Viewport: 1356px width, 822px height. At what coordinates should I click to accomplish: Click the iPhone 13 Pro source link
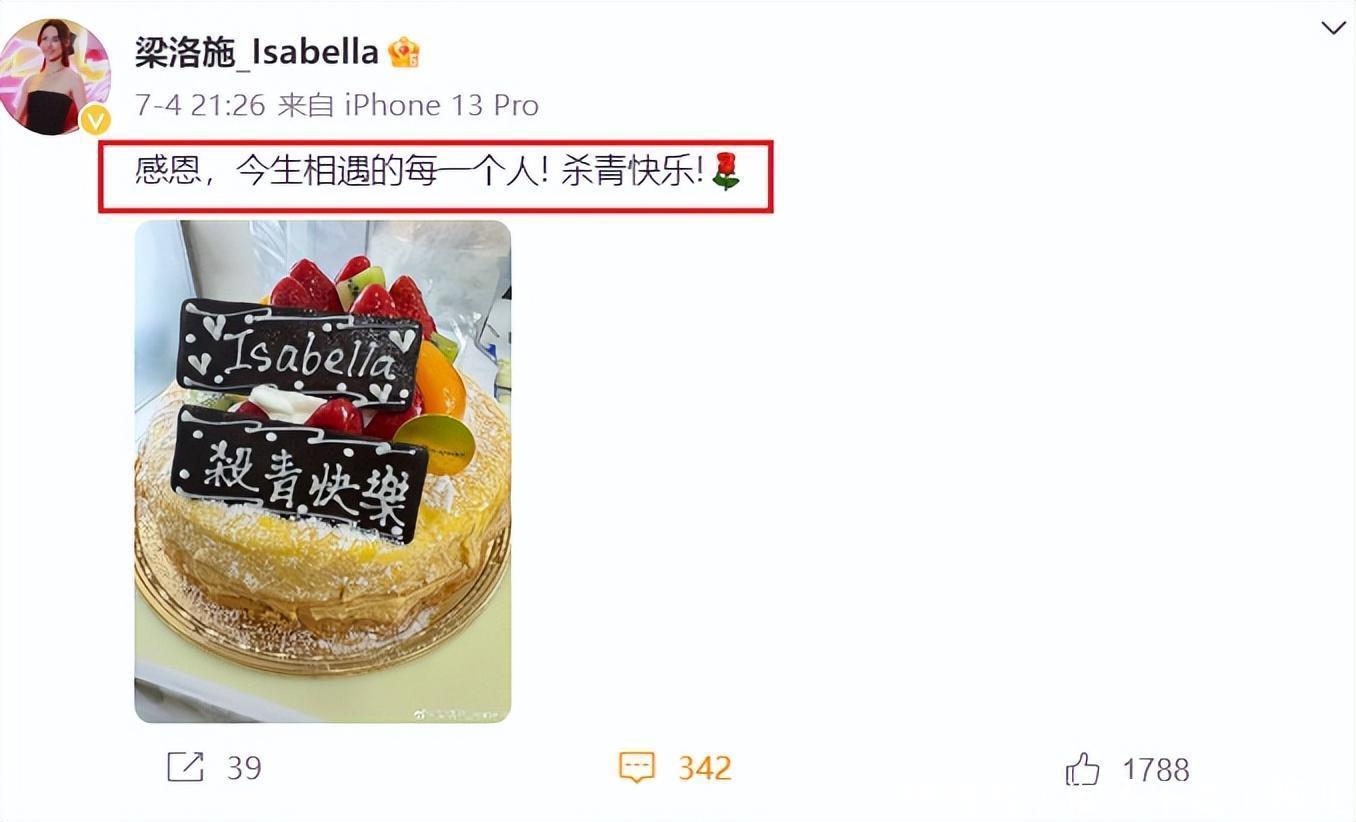tap(441, 105)
